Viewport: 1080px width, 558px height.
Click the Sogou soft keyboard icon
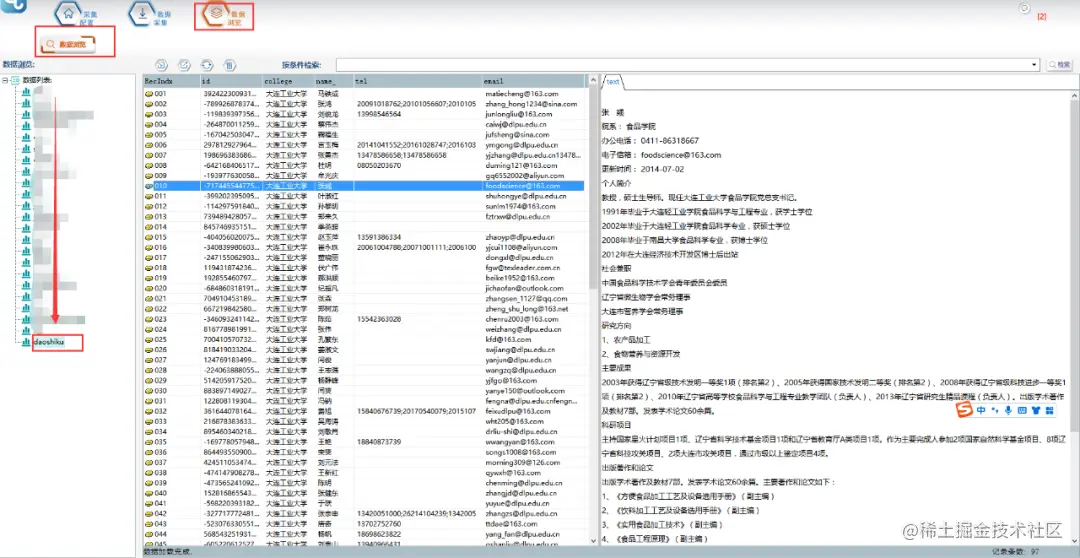click(1022, 411)
